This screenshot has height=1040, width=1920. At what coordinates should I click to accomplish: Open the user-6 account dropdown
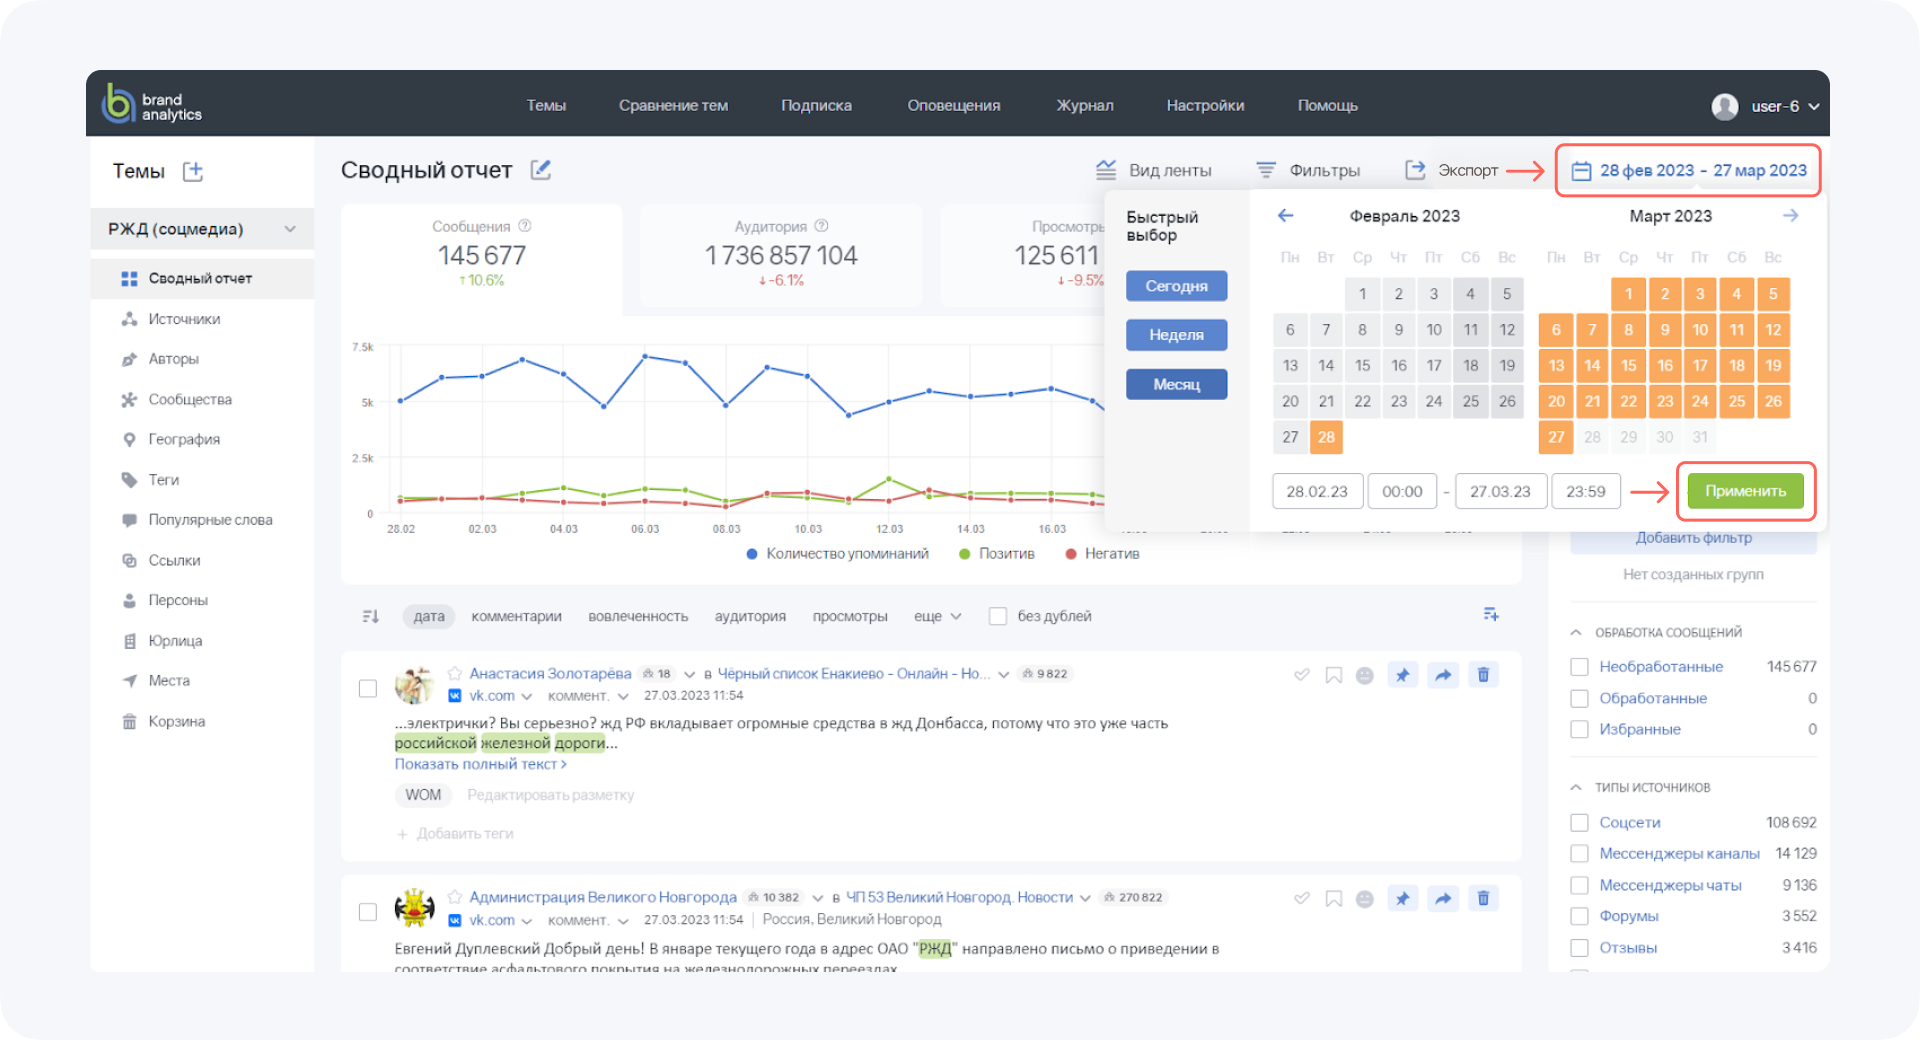tap(1813, 106)
